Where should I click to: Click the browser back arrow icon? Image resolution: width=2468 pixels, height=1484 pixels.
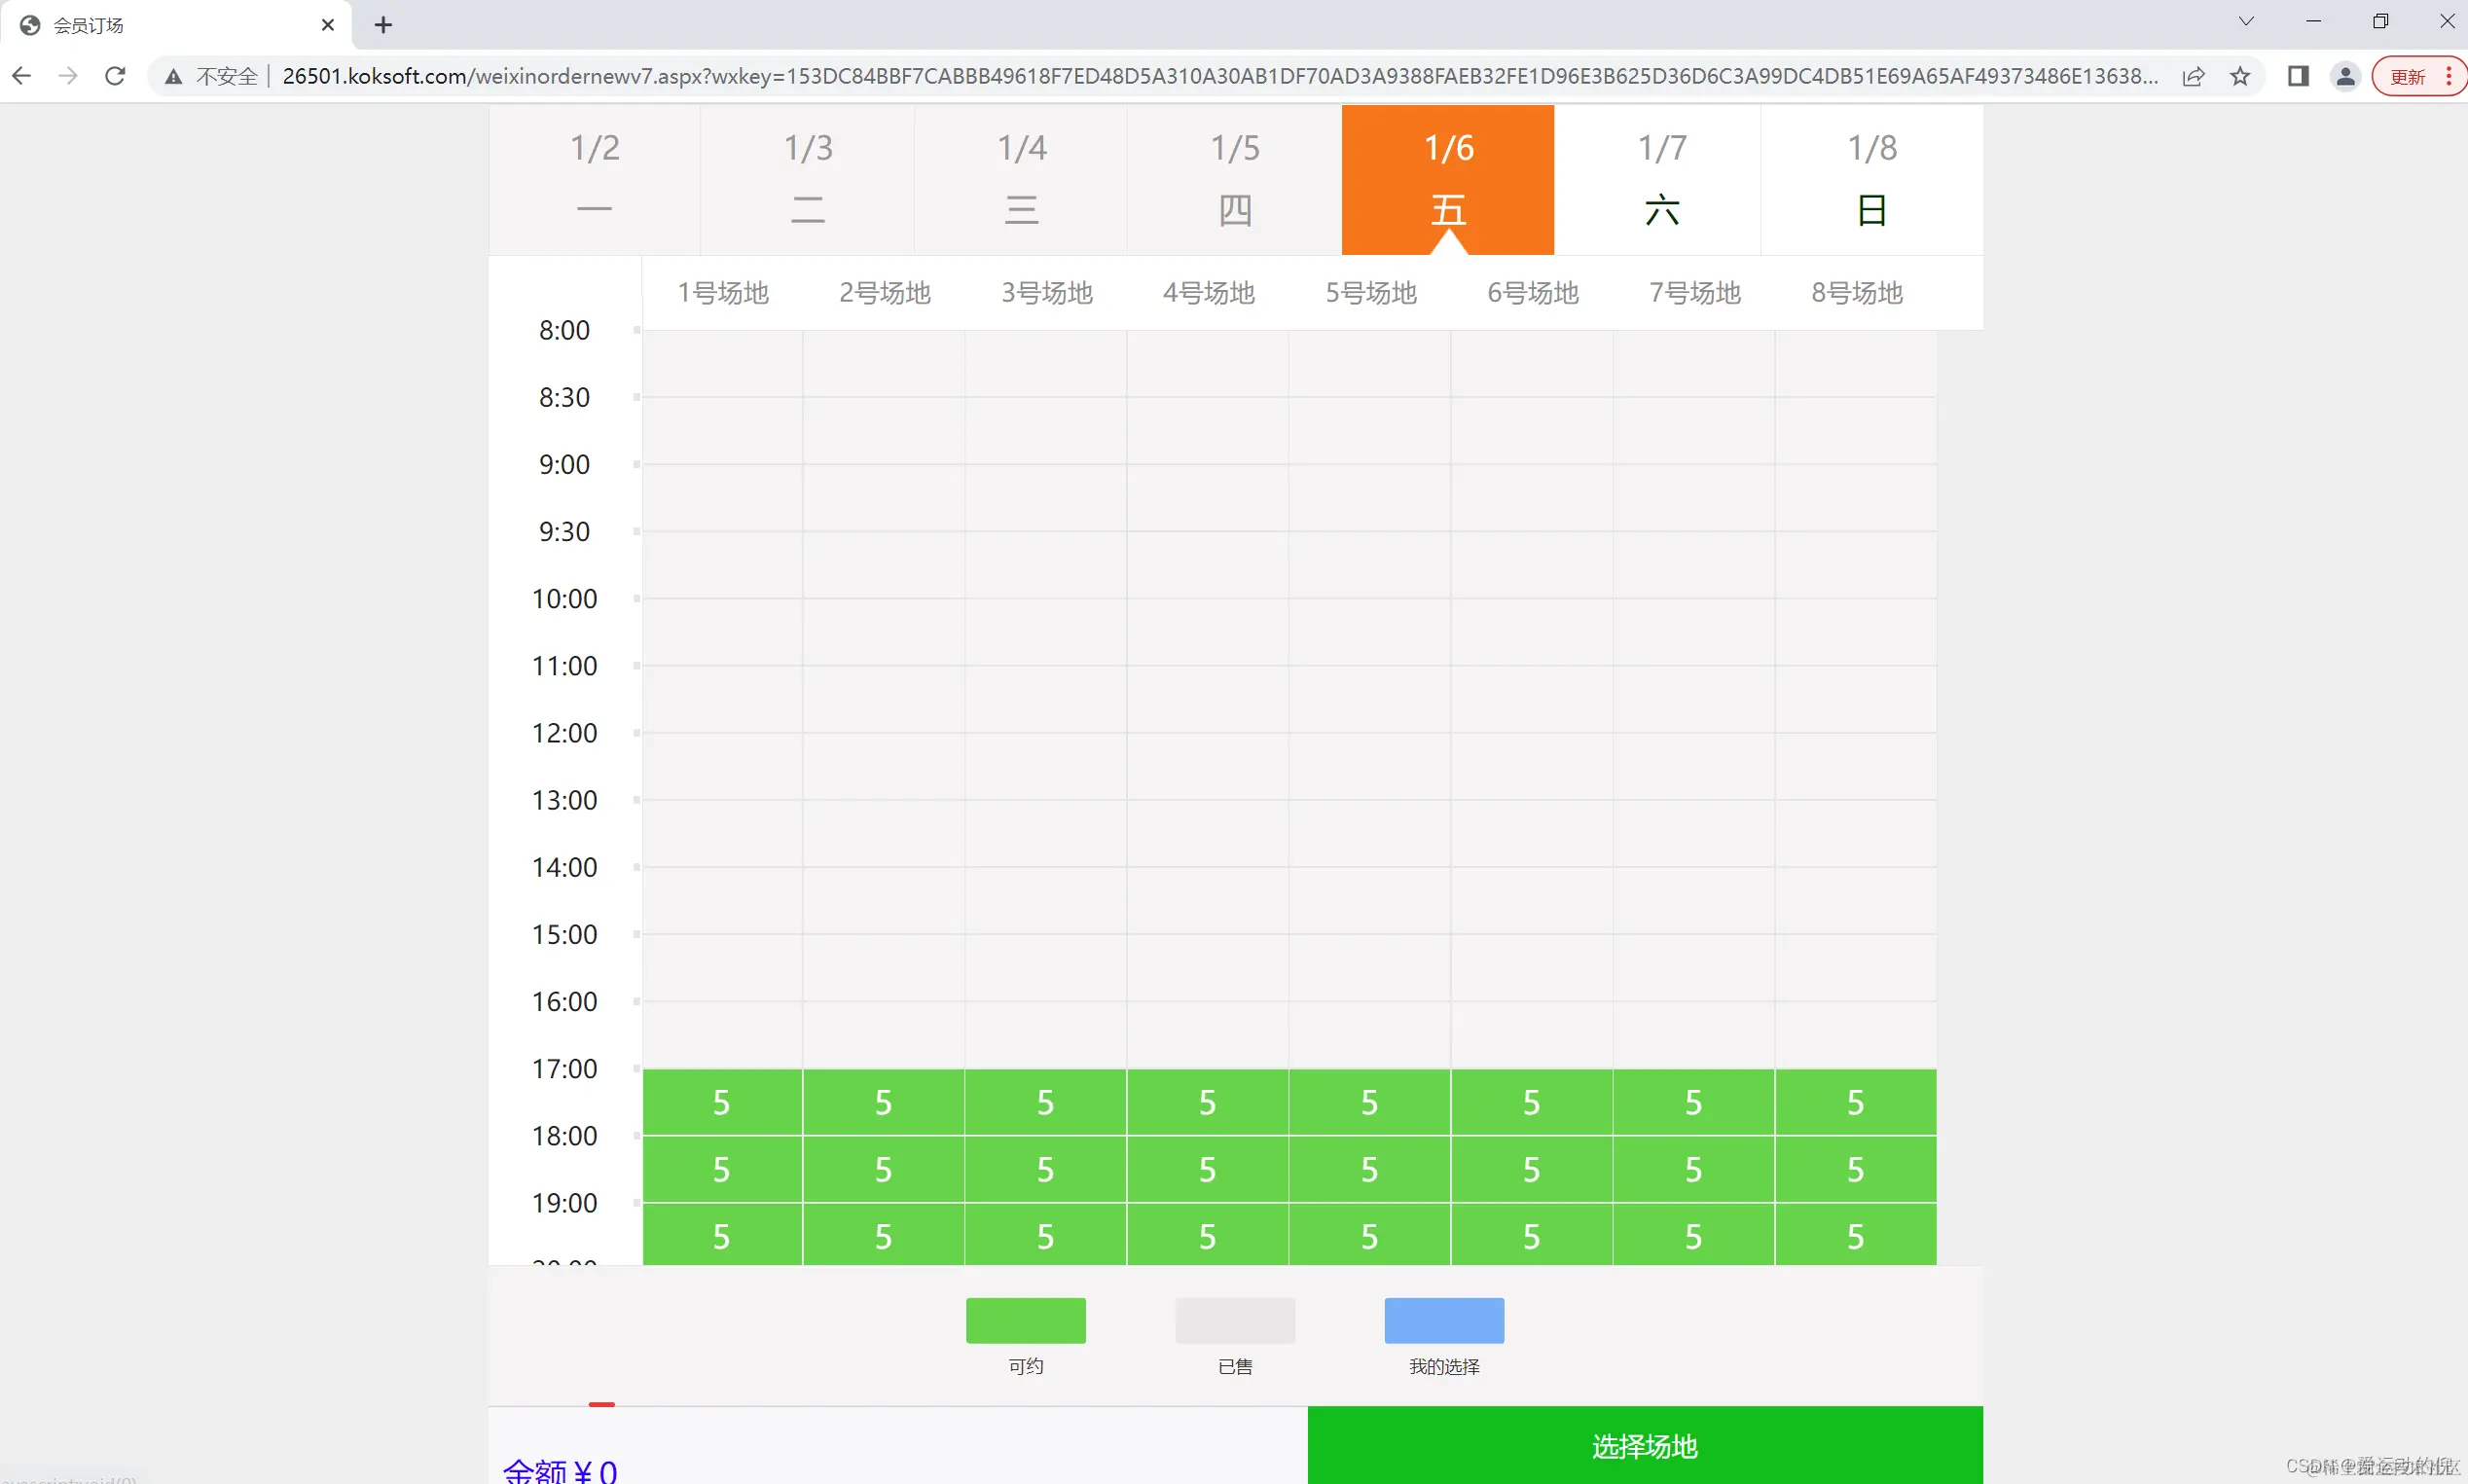[x=22, y=76]
